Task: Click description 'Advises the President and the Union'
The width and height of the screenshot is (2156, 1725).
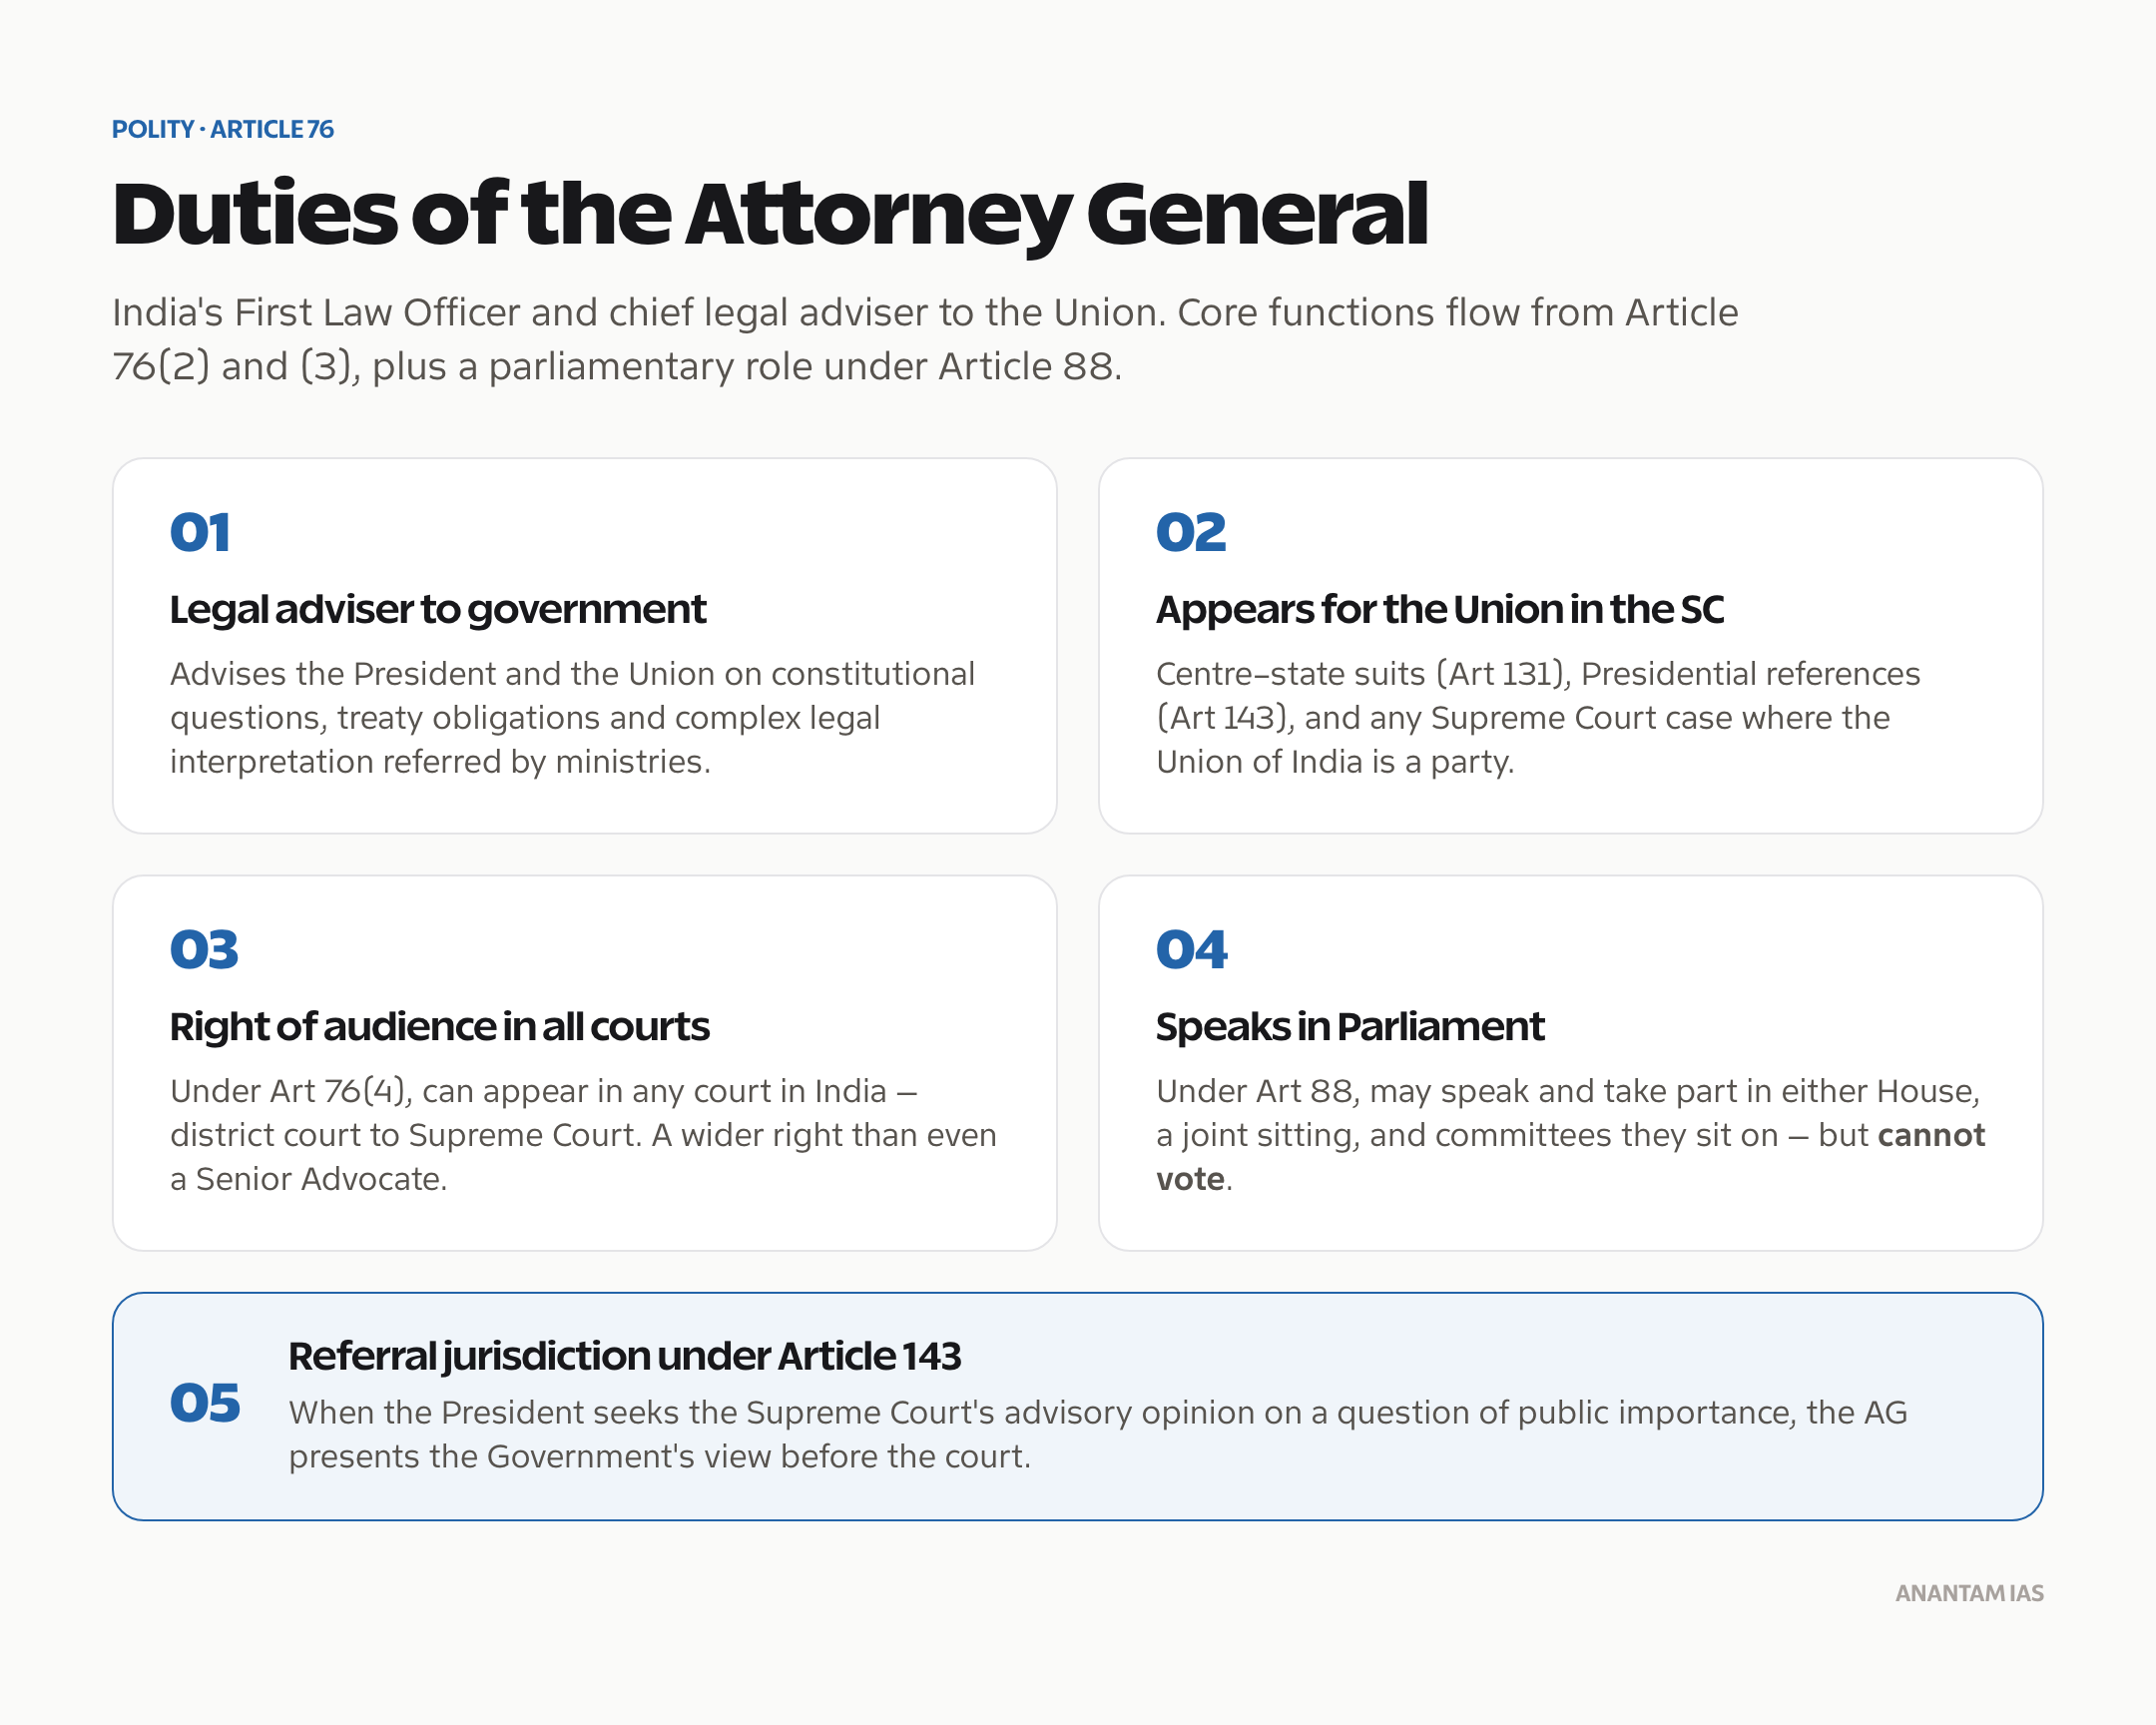Action: (x=572, y=718)
